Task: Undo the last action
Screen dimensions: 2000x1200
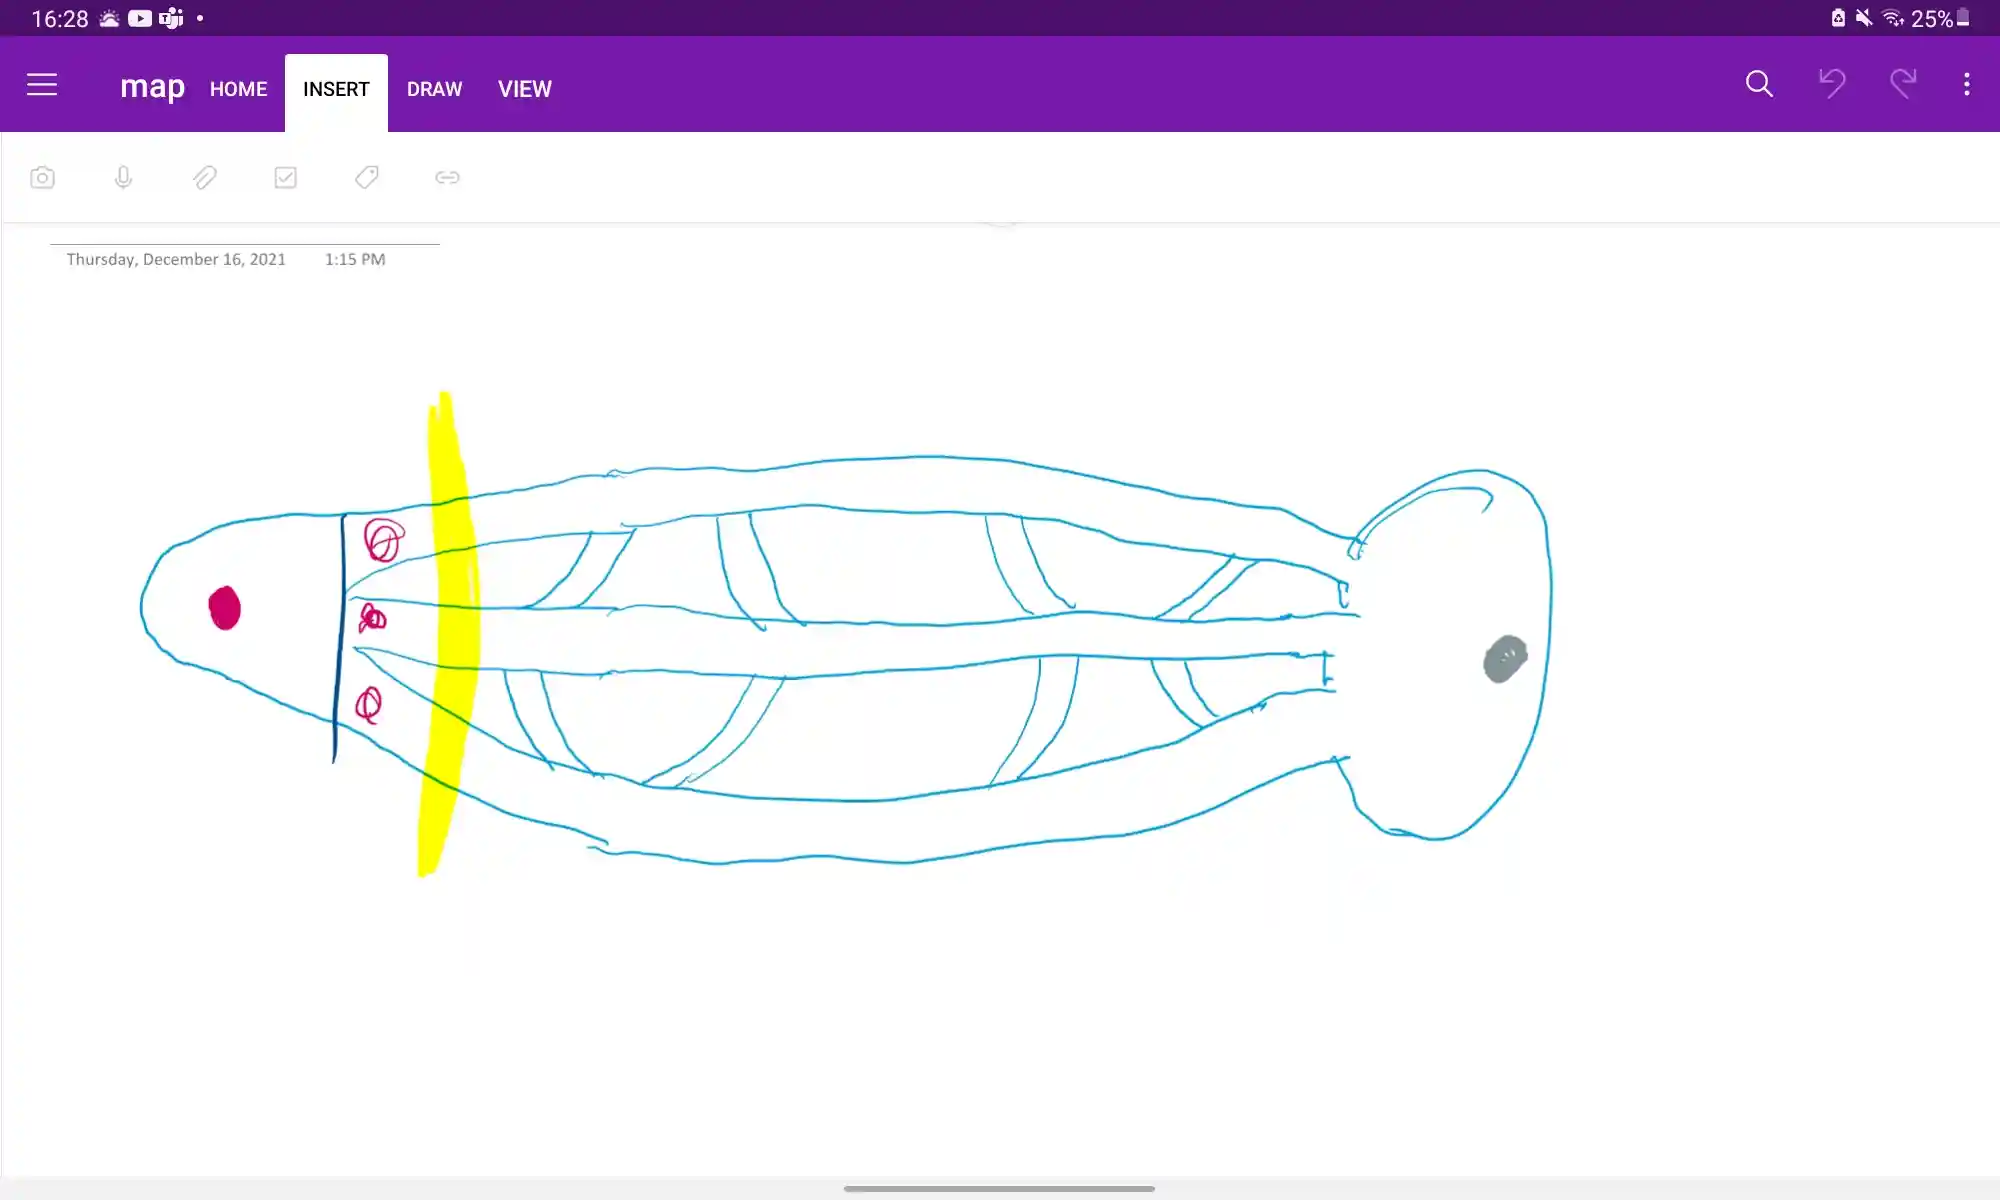Action: [x=1831, y=84]
